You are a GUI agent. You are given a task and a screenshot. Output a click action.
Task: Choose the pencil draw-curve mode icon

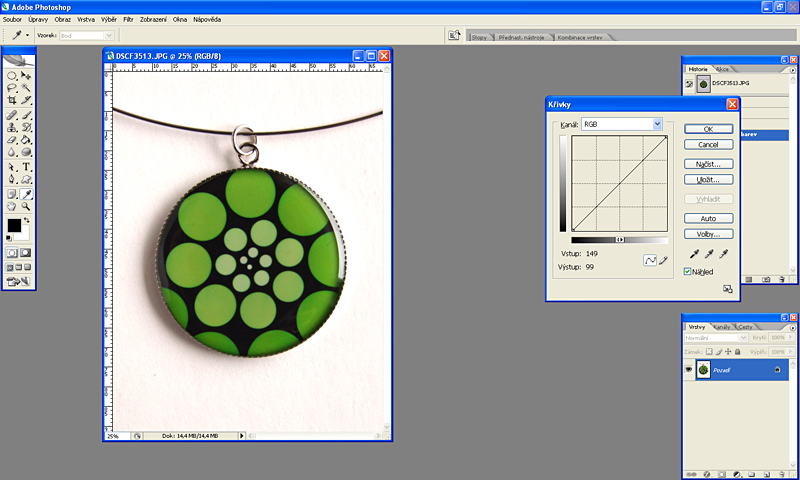pyautogui.click(x=662, y=260)
